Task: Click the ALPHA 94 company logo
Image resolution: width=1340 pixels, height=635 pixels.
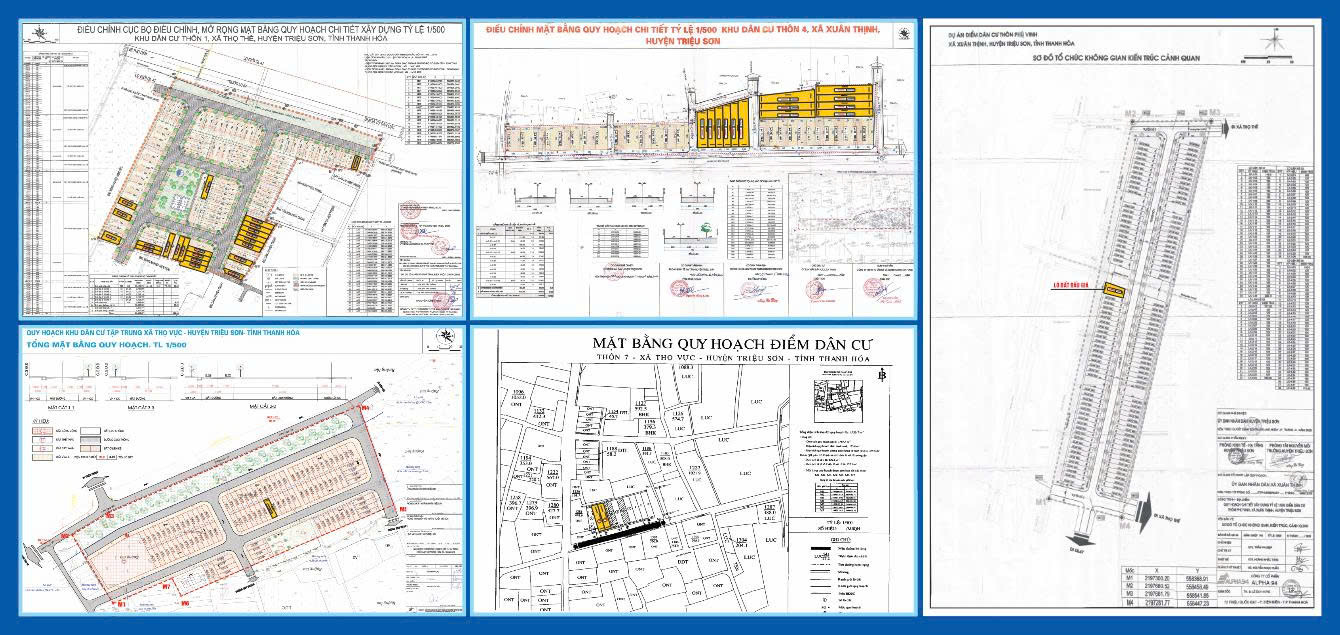Action: coord(1234,580)
